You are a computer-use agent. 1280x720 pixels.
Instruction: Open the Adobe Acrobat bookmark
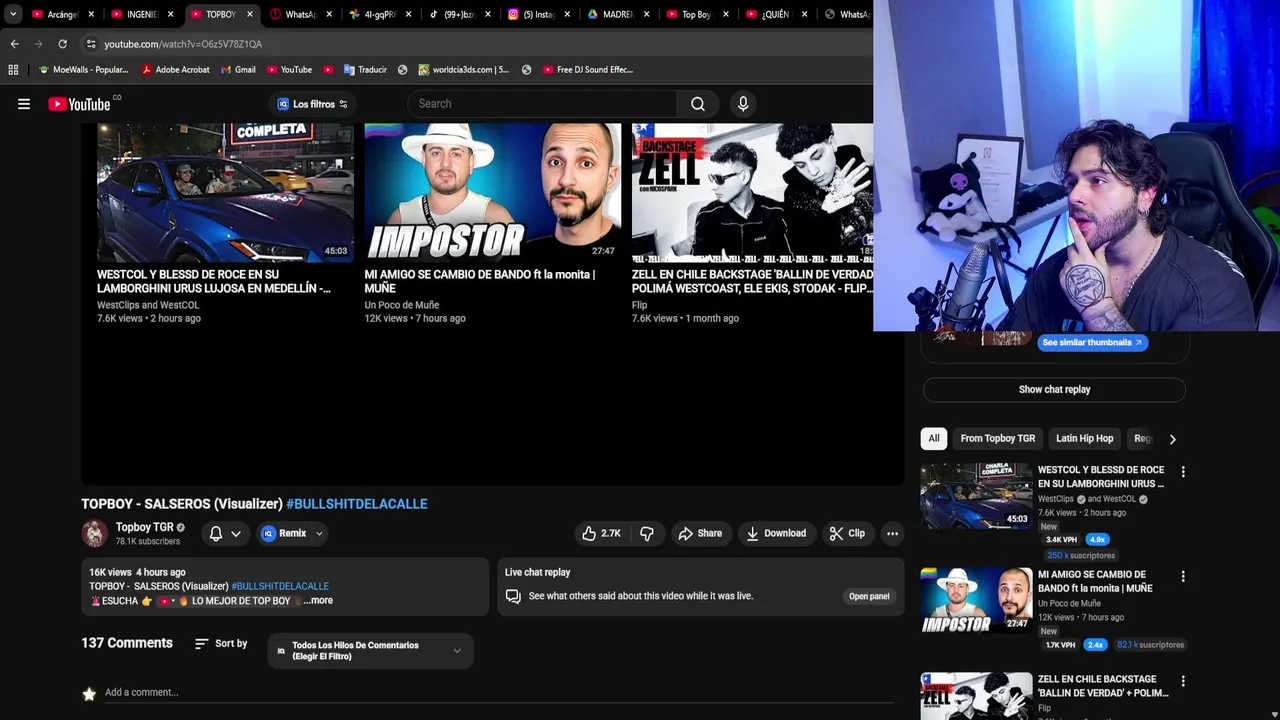(x=175, y=70)
